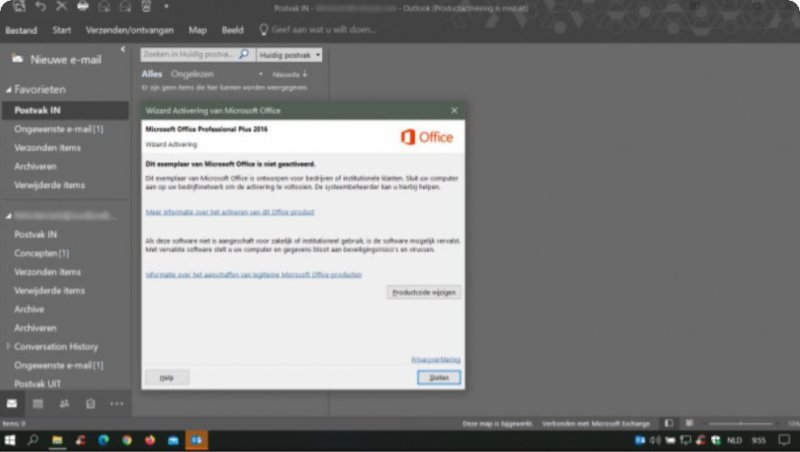Click Verbonden met Microsoft Exchange status text

(596, 423)
